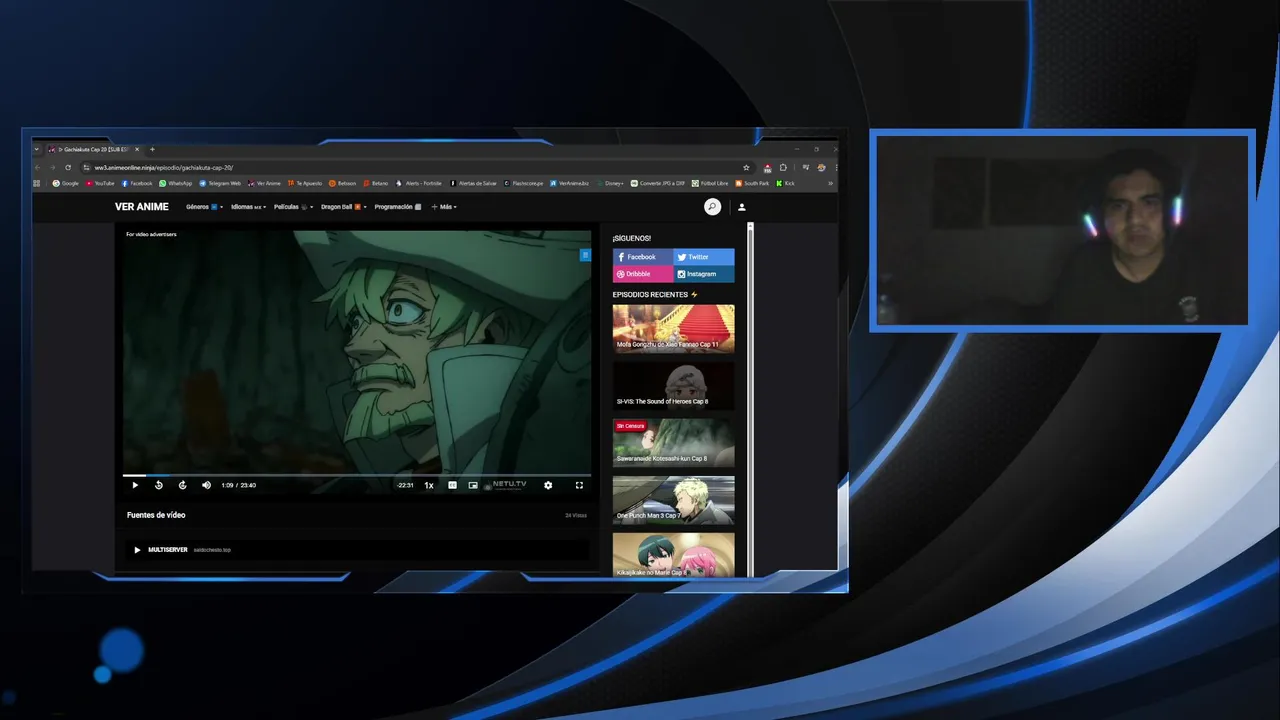Click the '24 Vistas' view count text

576,515
